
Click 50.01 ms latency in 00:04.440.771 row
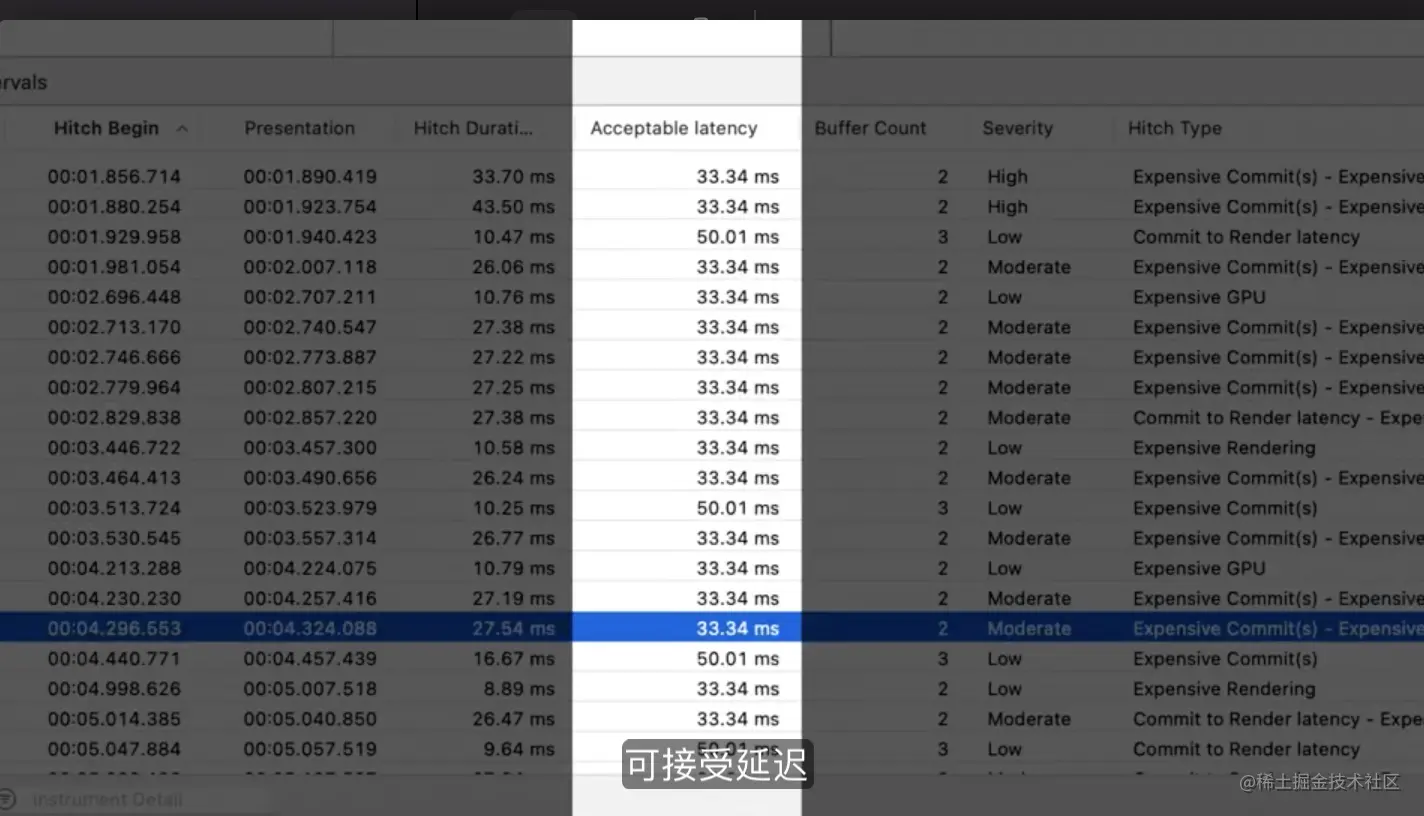(x=738, y=659)
